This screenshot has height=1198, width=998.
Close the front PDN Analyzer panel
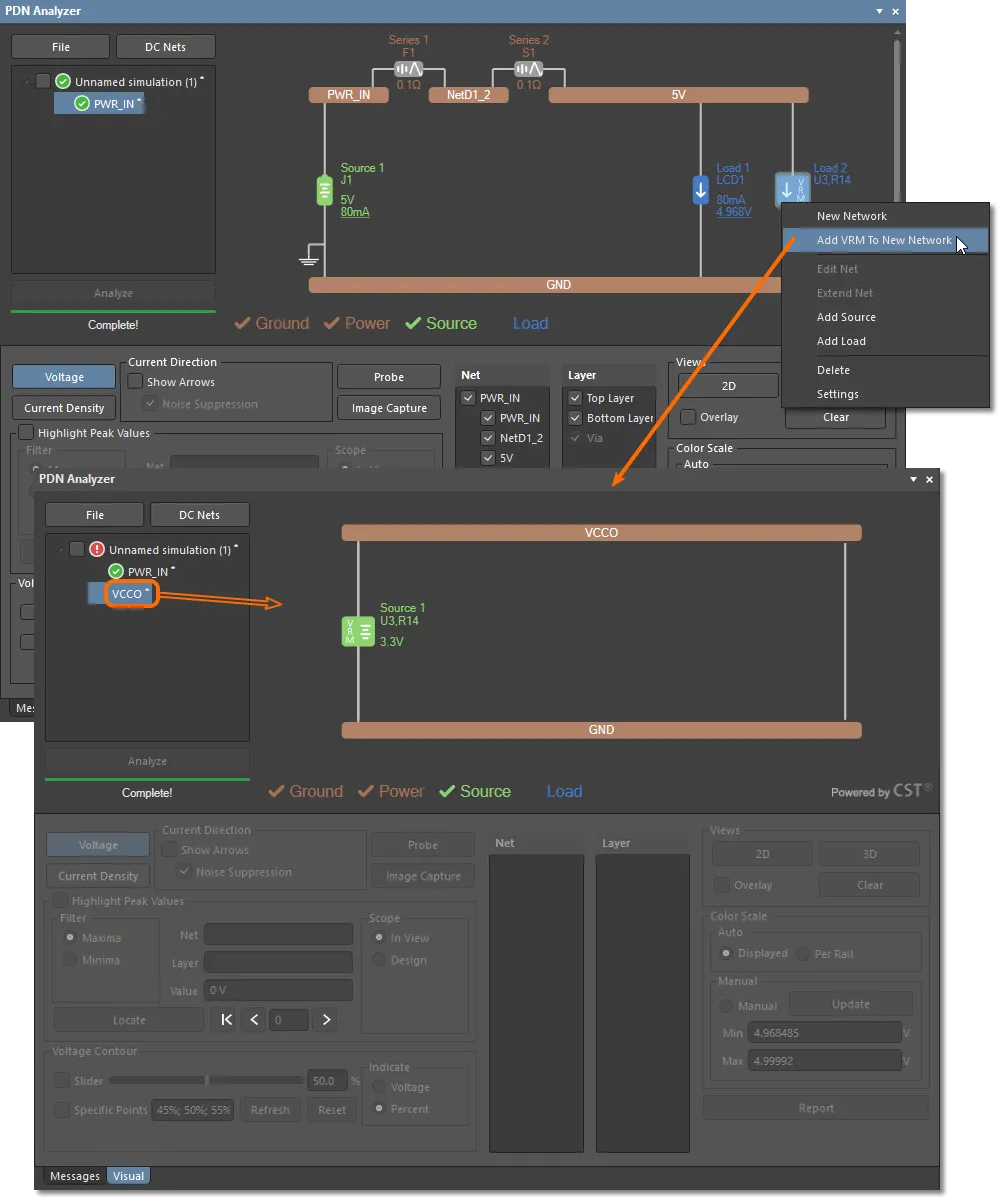coord(929,479)
